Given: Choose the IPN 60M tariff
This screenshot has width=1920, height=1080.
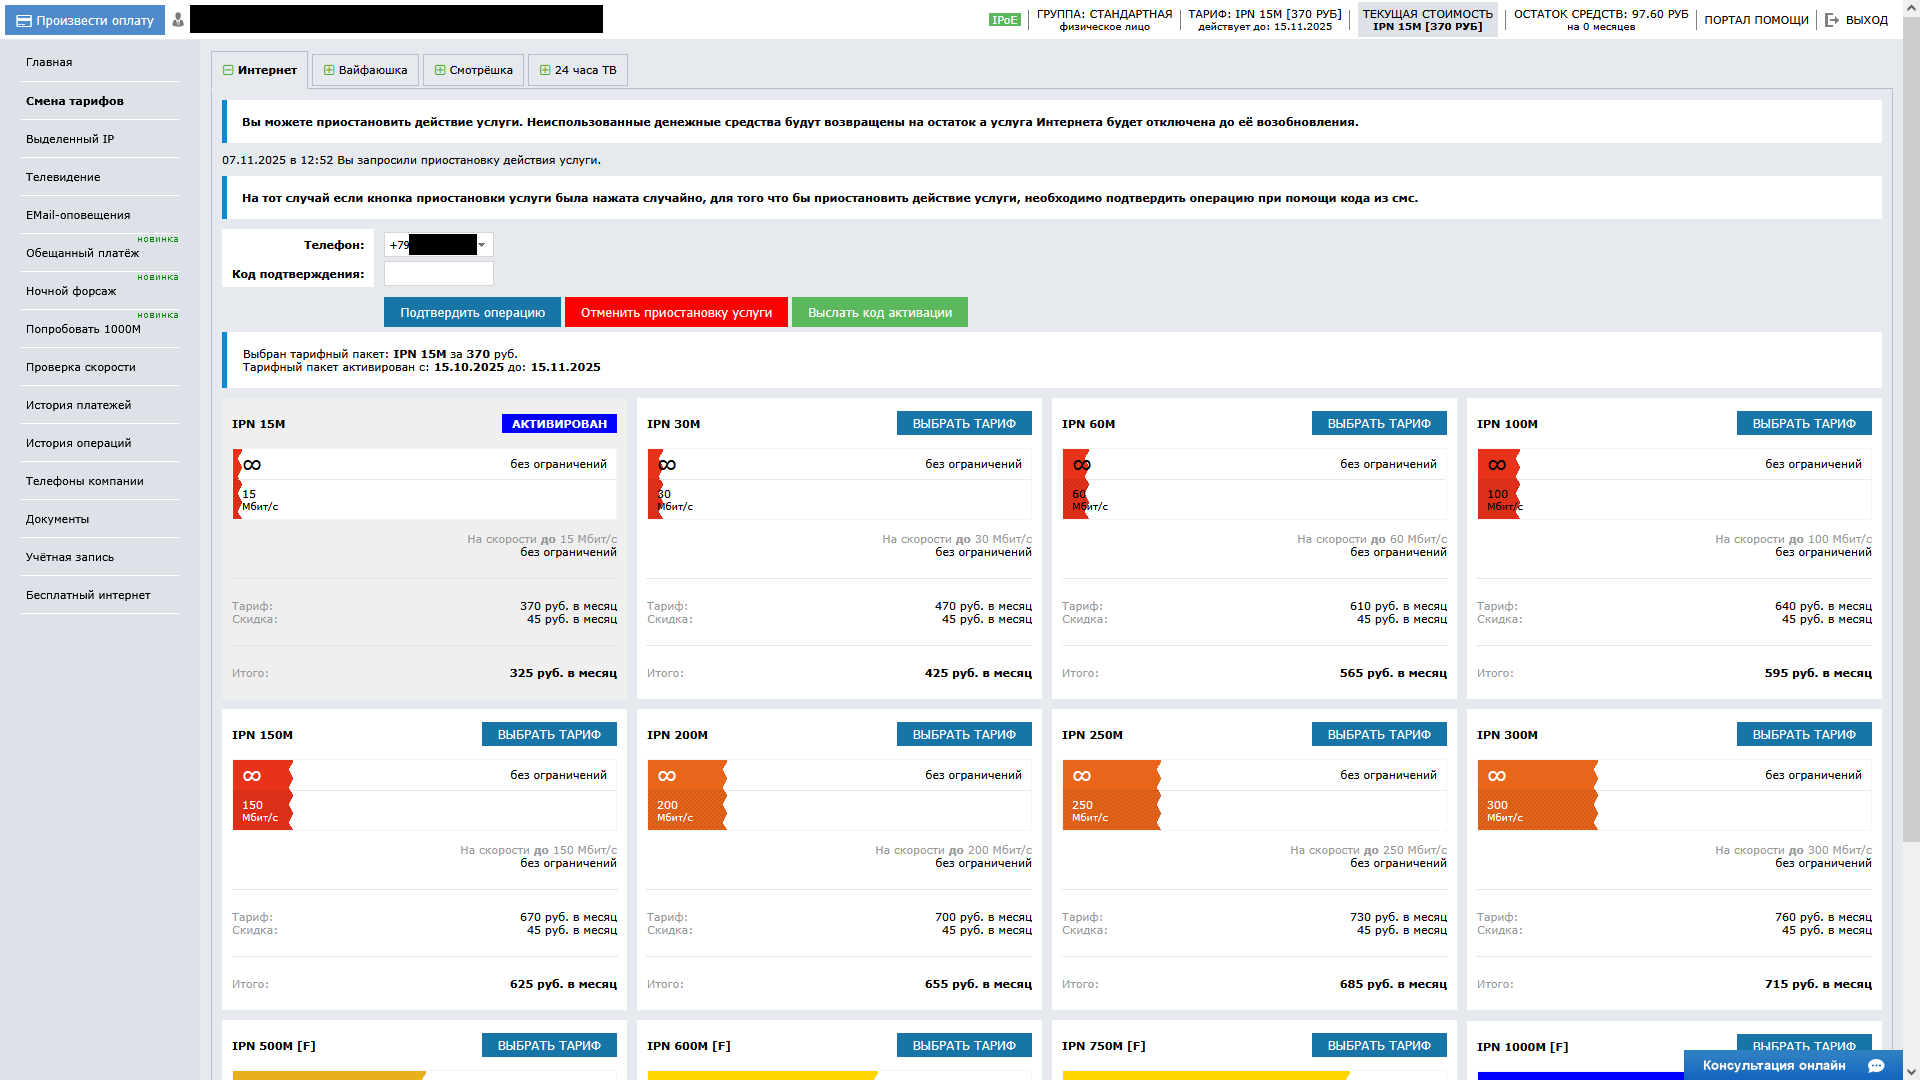Looking at the screenshot, I should coord(1378,423).
